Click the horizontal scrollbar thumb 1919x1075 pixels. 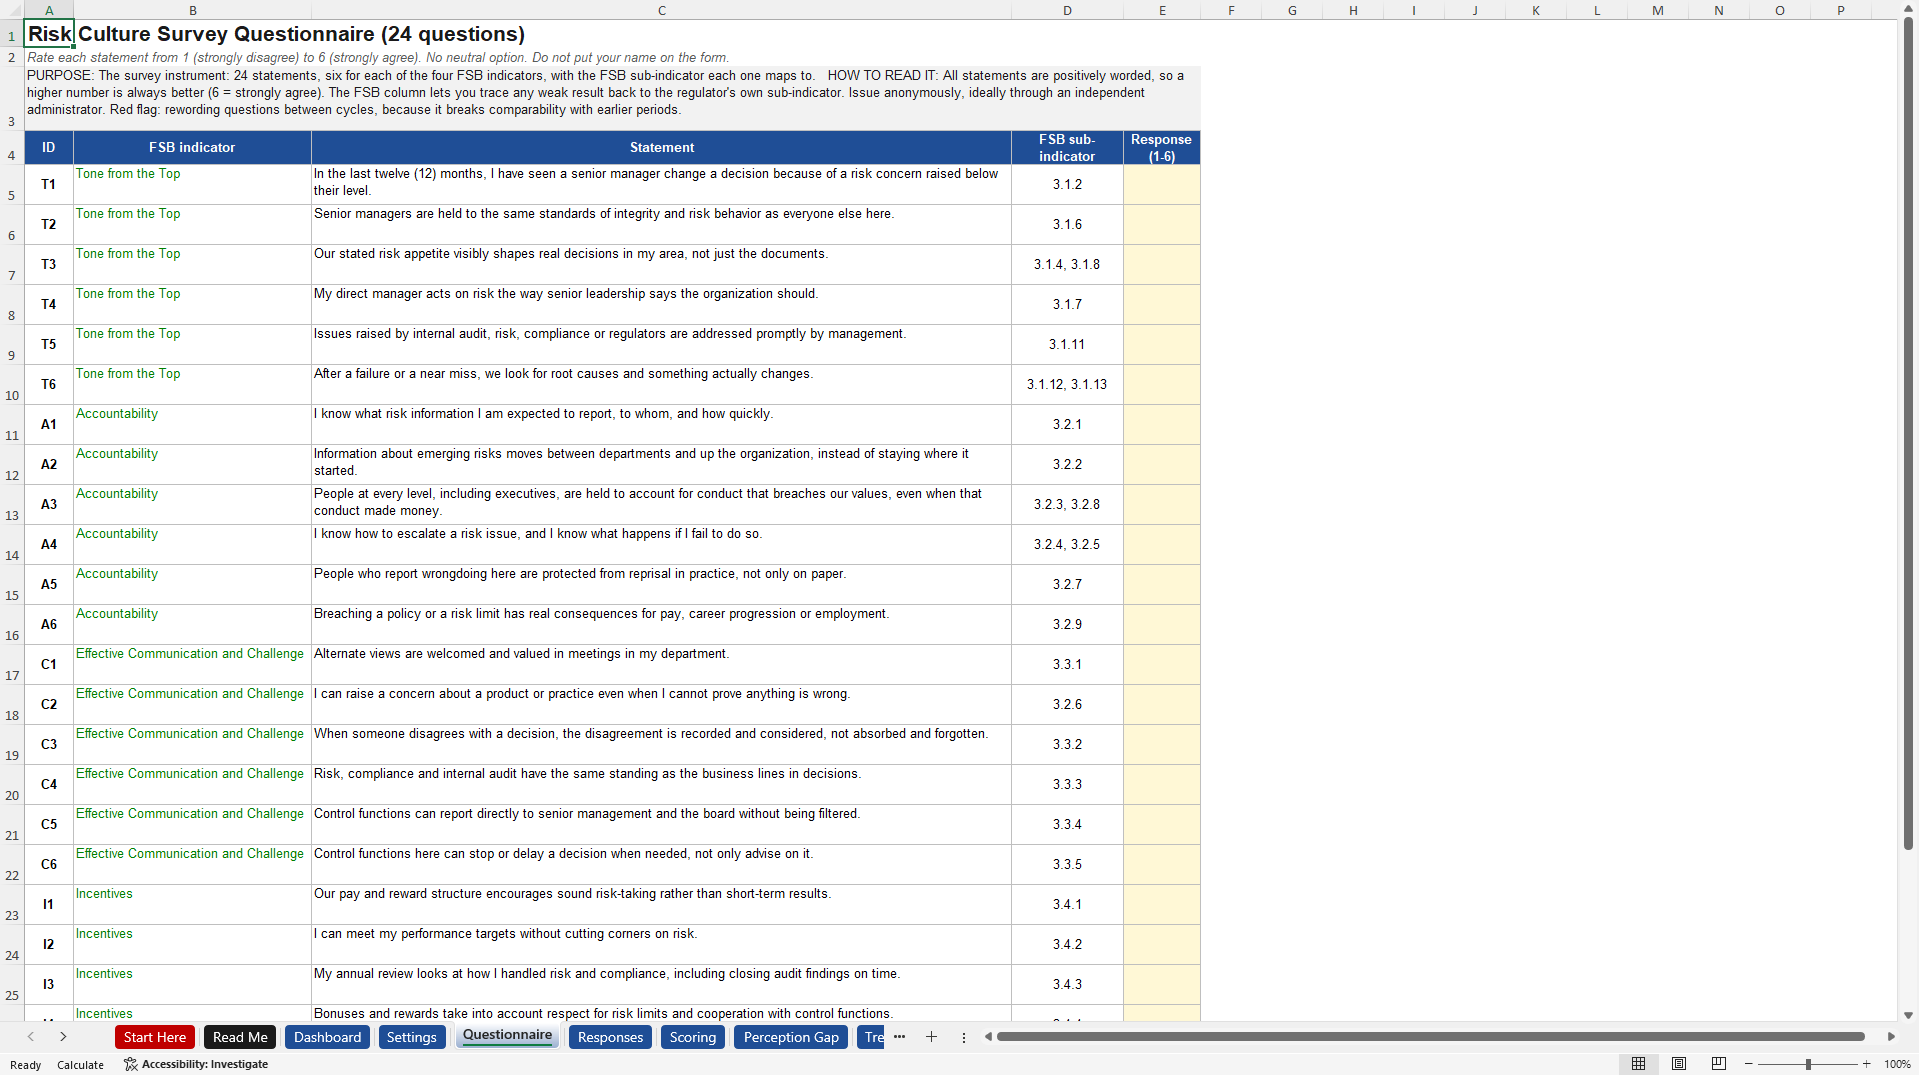click(1430, 1037)
